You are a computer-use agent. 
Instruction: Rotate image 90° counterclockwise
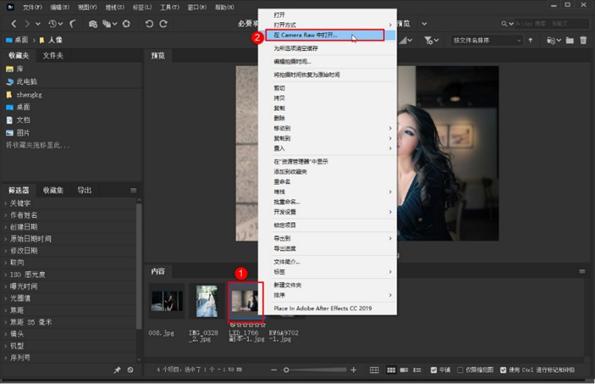click(x=149, y=24)
